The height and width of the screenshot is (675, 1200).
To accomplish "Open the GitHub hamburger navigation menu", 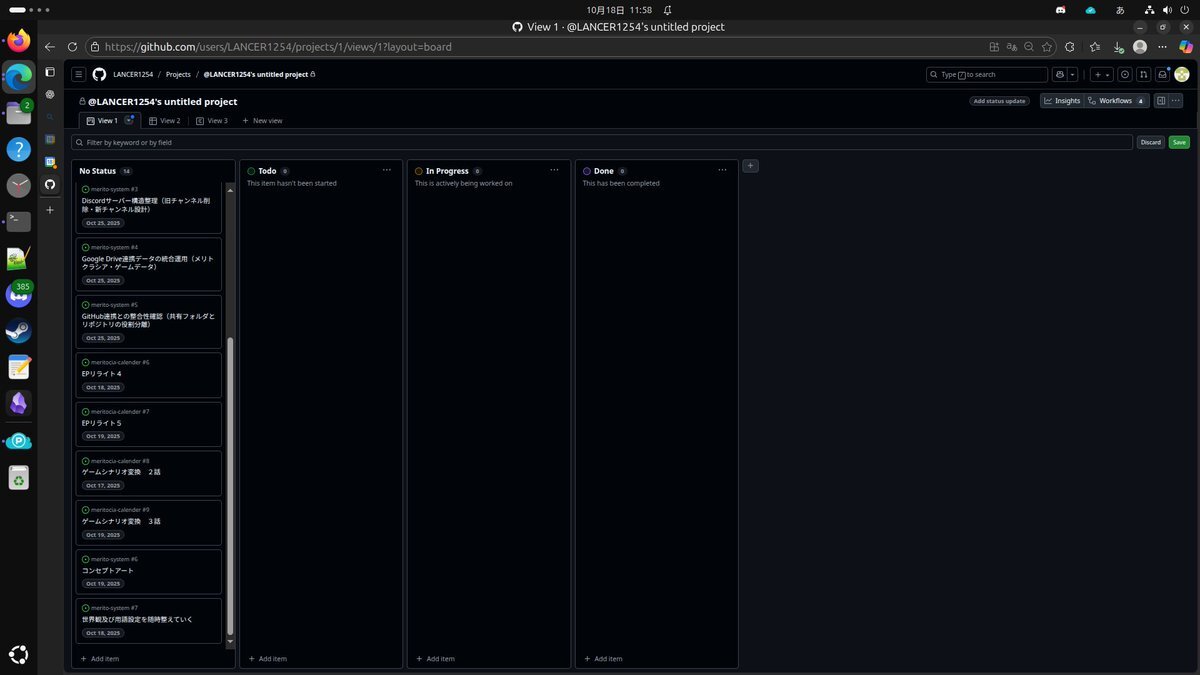I will coord(78,74).
